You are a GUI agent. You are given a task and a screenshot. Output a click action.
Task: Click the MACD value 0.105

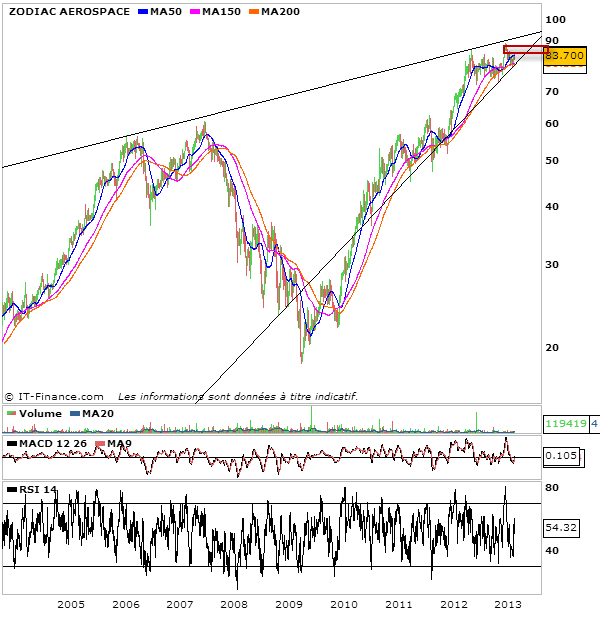(562, 457)
